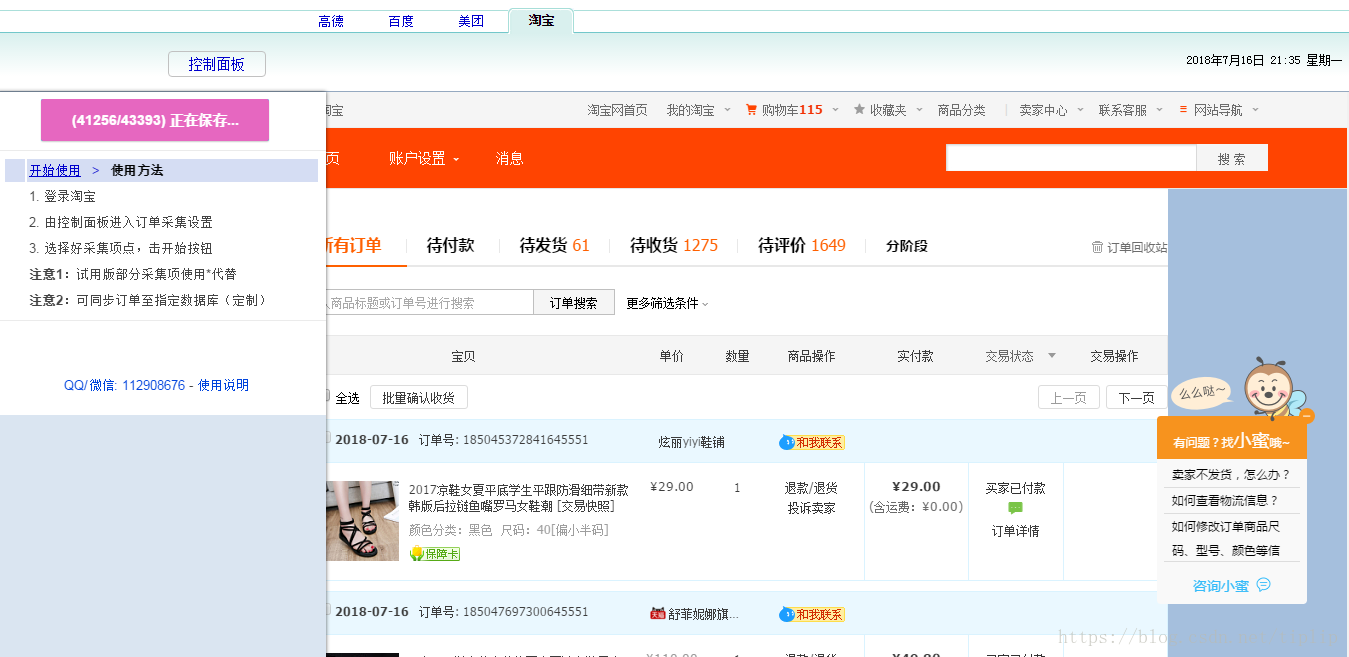Image resolution: width=1349 pixels, height=657 pixels.
Task: Select the 淘宝 tab
Action: [541, 20]
